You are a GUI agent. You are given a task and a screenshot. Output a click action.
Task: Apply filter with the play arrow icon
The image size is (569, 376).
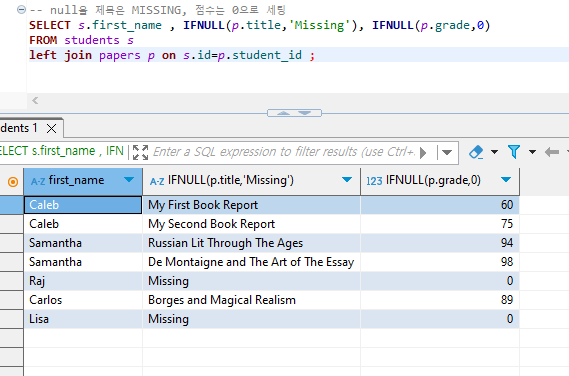pos(423,153)
